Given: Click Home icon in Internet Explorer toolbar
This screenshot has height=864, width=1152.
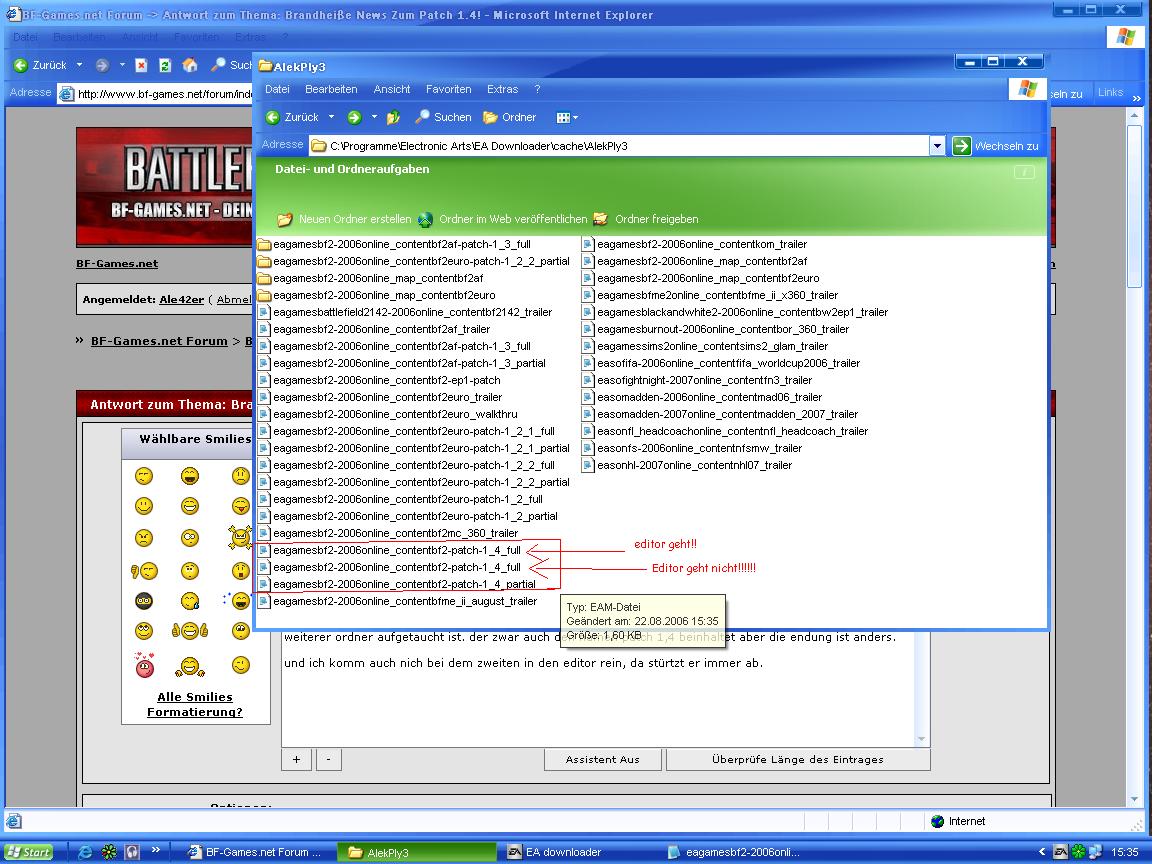Looking at the screenshot, I should pyautogui.click(x=190, y=65).
